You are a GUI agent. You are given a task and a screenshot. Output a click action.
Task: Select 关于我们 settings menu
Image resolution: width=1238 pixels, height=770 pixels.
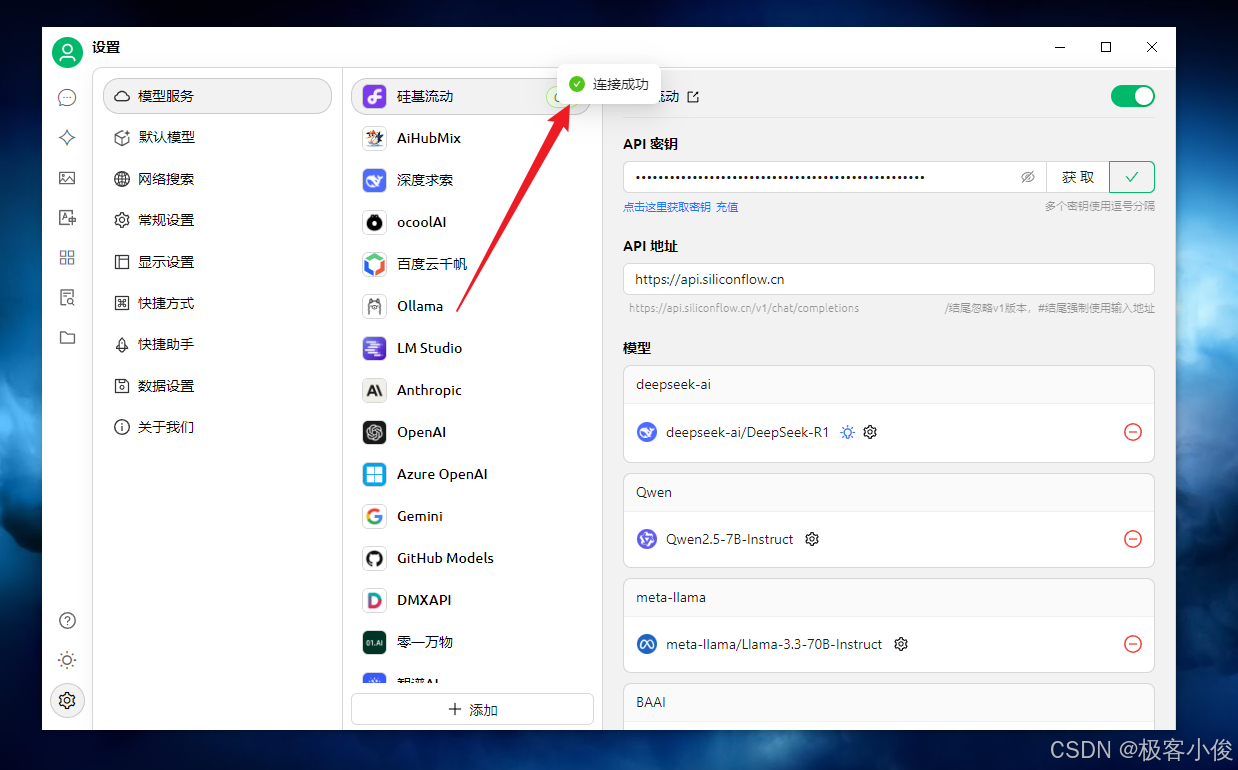point(217,427)
